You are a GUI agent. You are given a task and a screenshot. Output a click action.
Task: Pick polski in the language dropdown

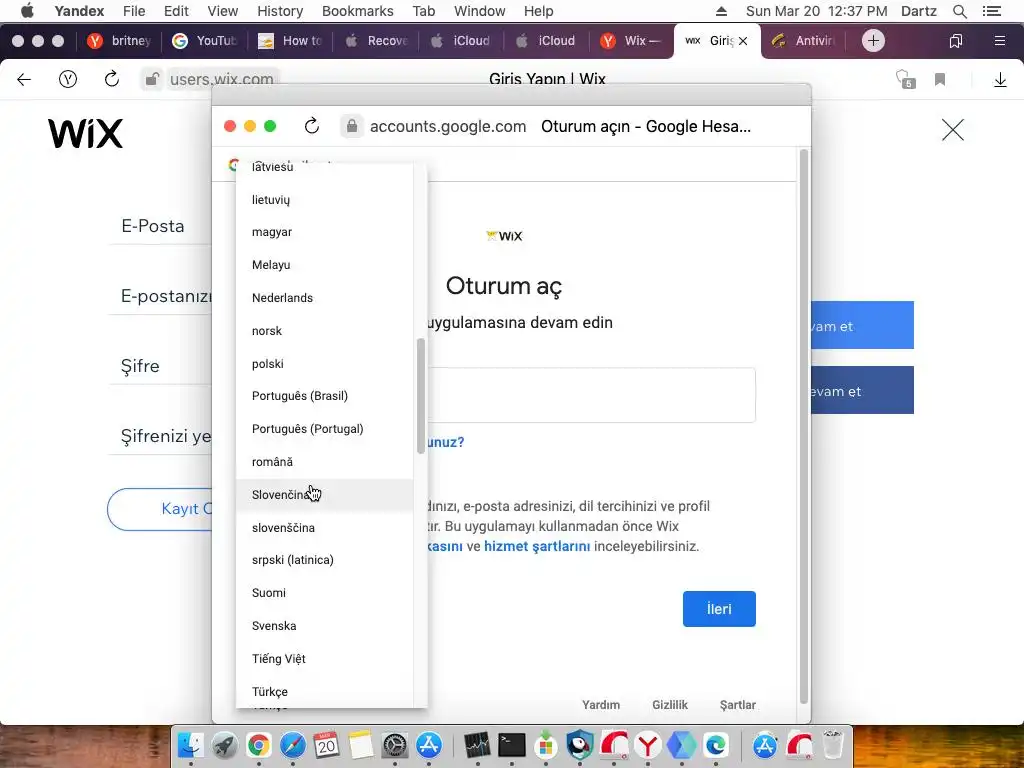(x=325, y=364)
